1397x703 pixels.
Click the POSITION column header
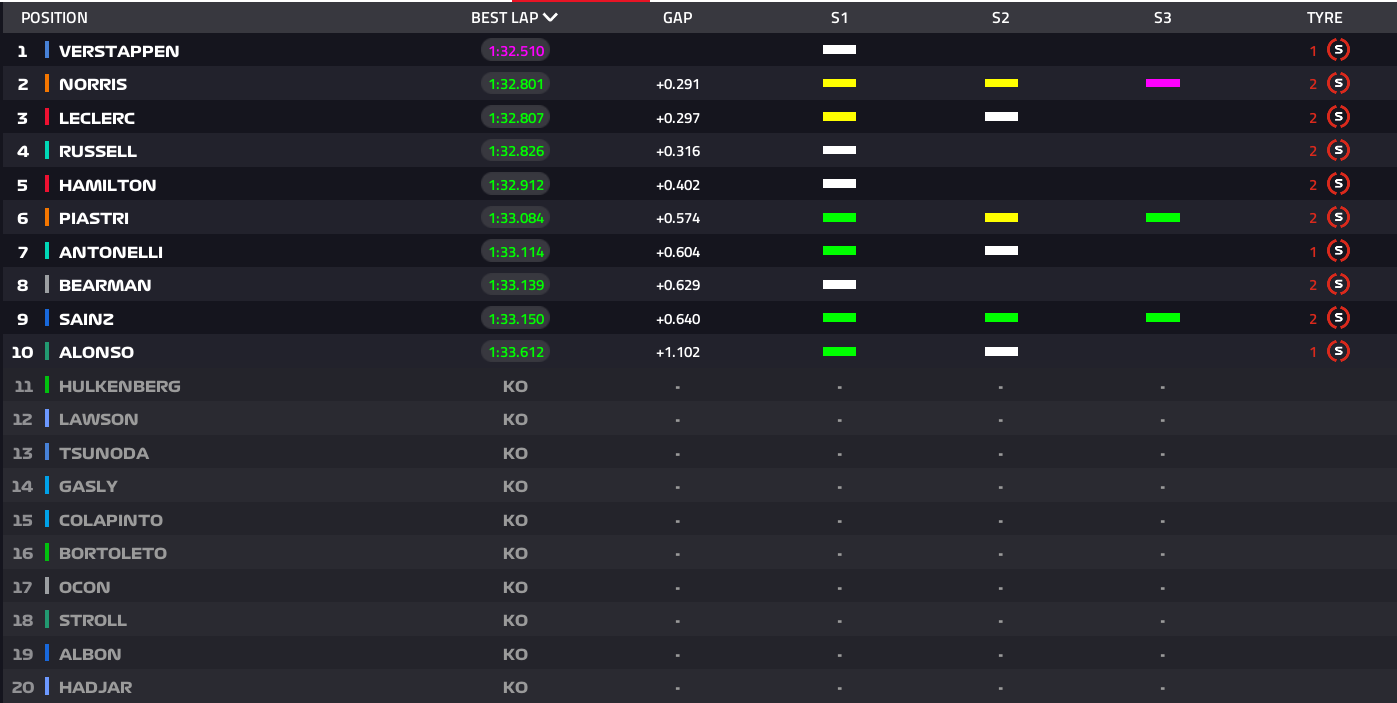54,18
